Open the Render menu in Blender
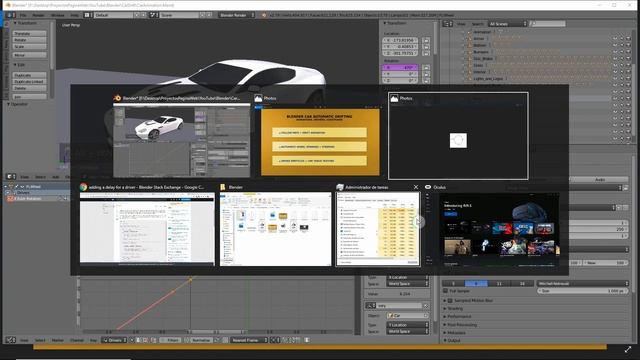Image resolution: width=640 pixels, height=360 pixels. click(x=38, y=15)
